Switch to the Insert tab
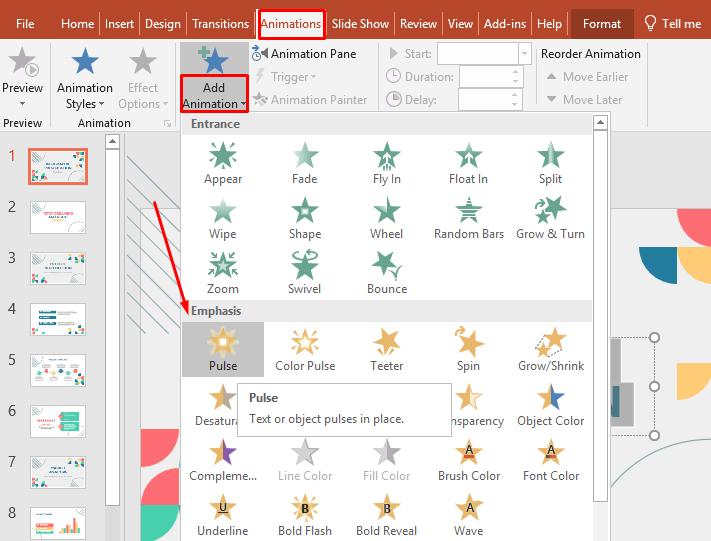The height and width of the screenshot is (541, 711). click(x=119, y=24)
